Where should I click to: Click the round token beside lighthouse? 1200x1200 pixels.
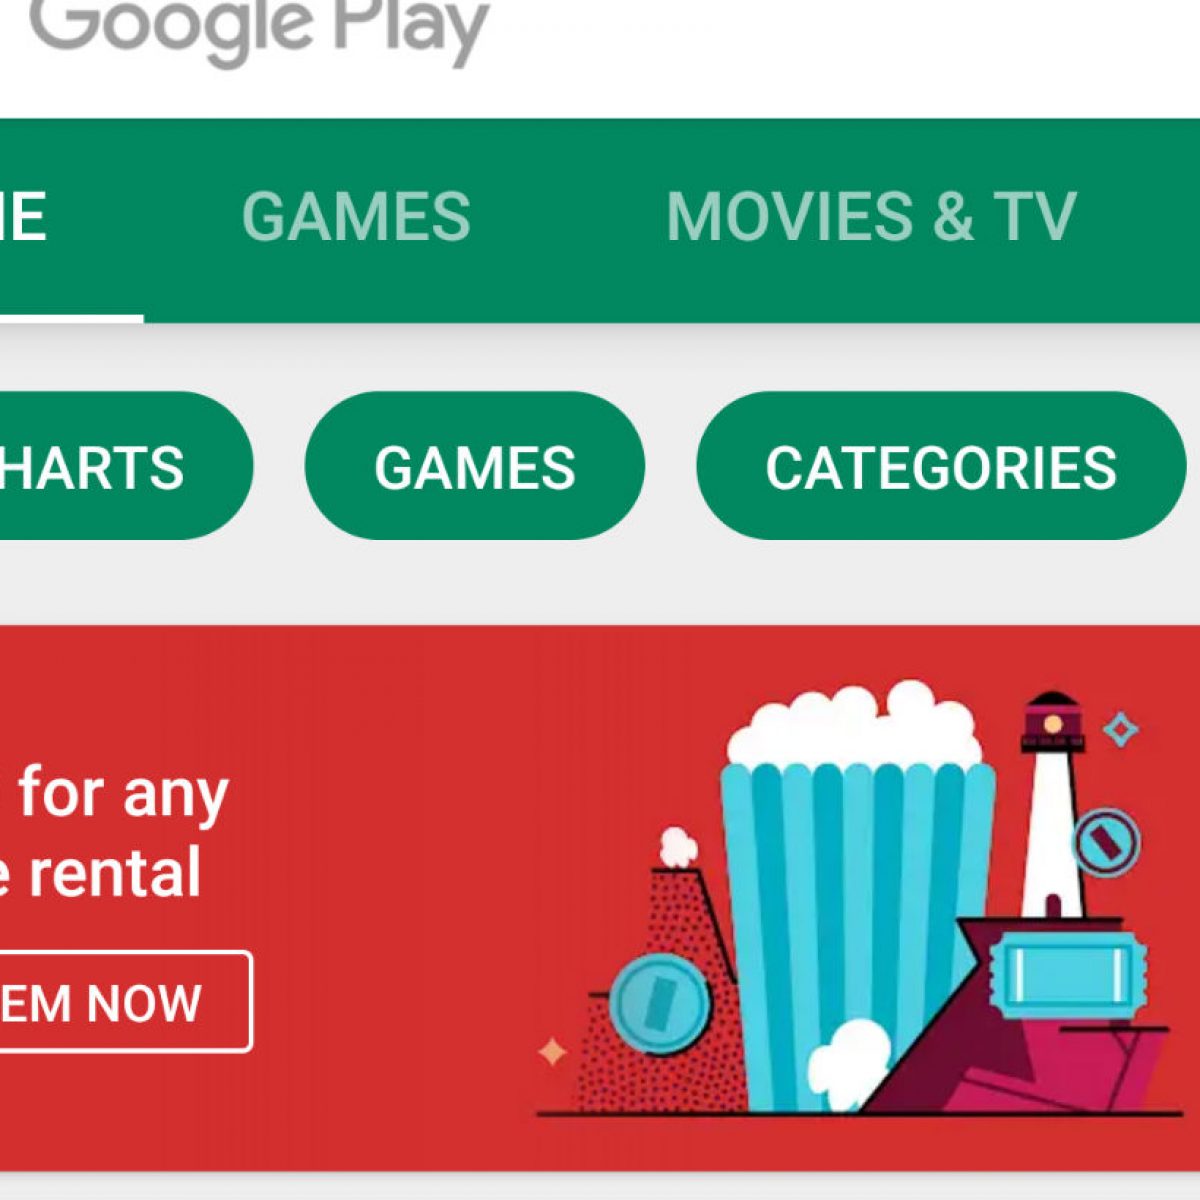[1106, 841]
